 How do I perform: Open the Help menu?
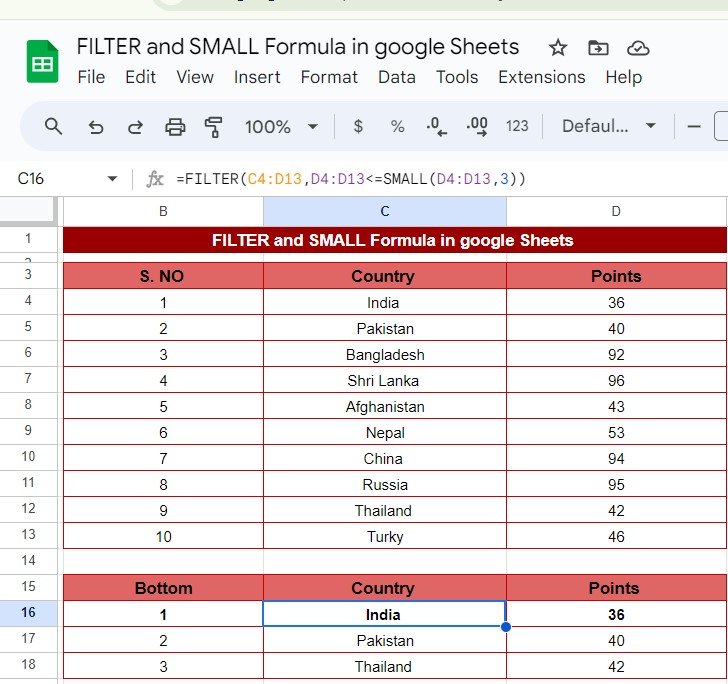click(624, 77)
